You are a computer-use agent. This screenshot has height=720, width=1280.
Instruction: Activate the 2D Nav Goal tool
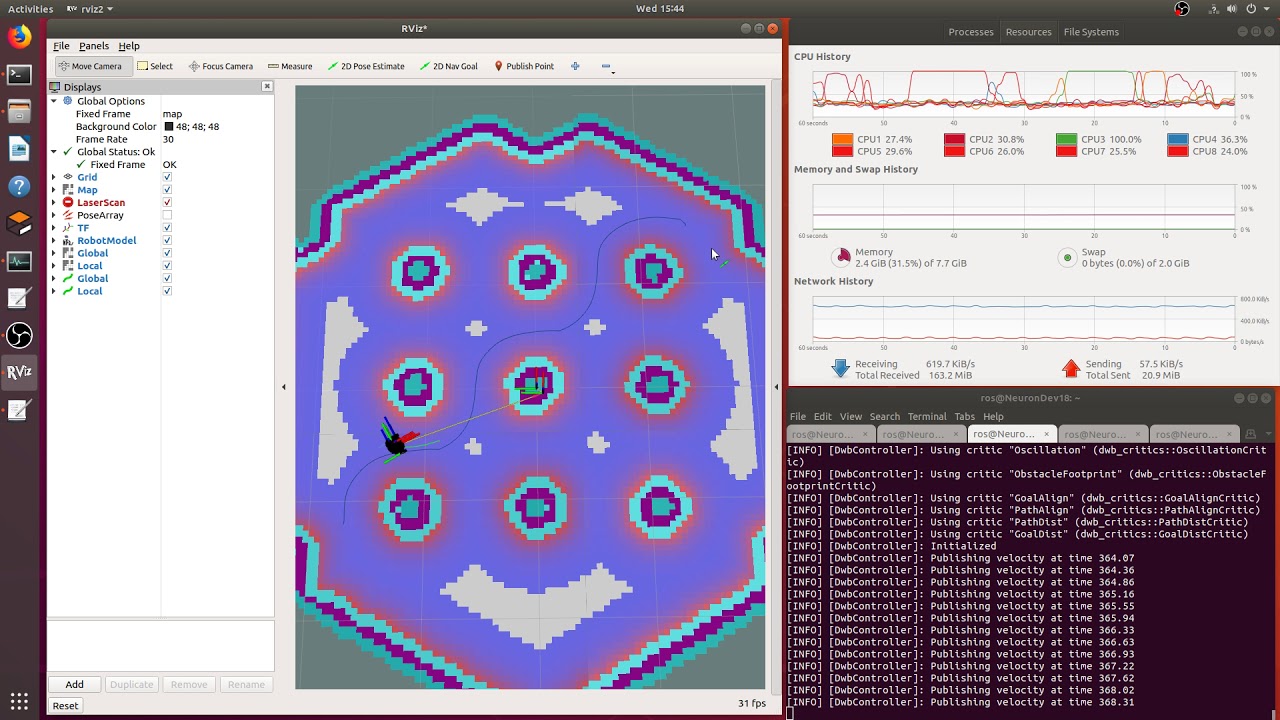pos(448,66)
